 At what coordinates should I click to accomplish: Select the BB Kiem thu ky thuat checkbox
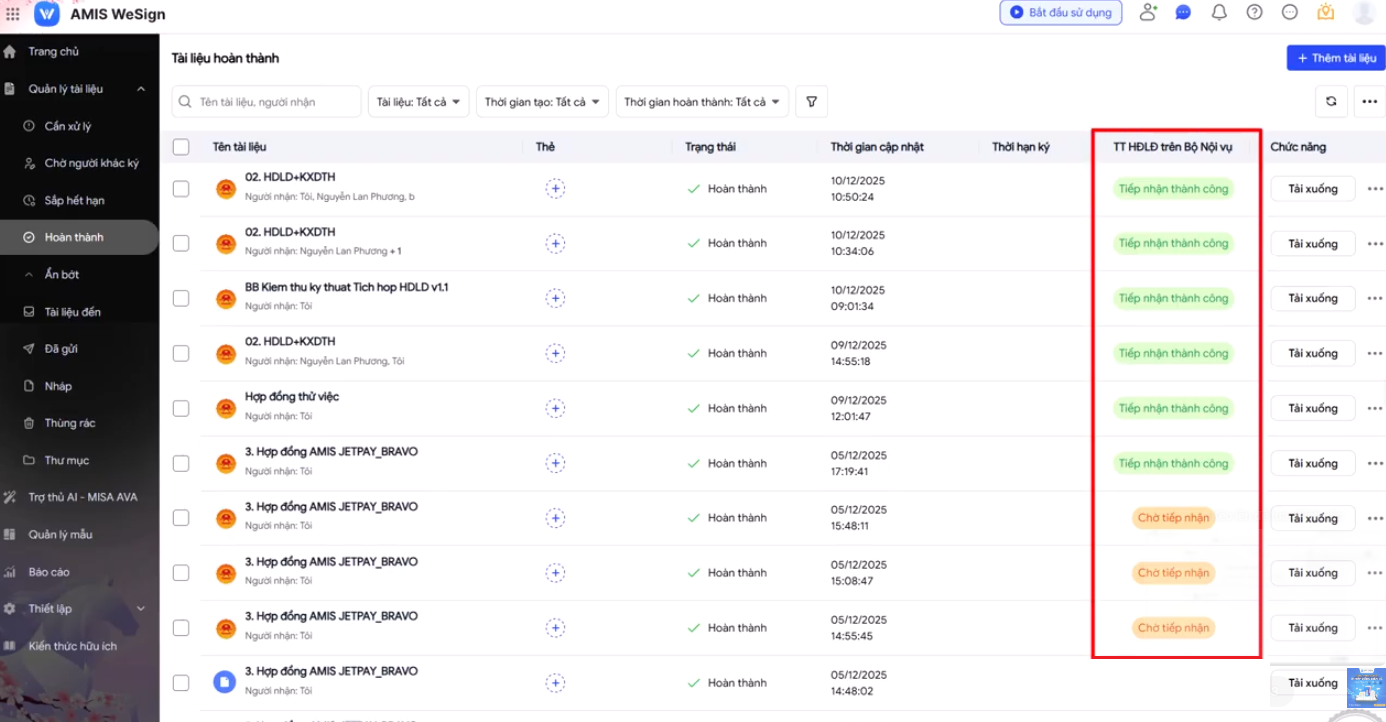pos(181,298)
